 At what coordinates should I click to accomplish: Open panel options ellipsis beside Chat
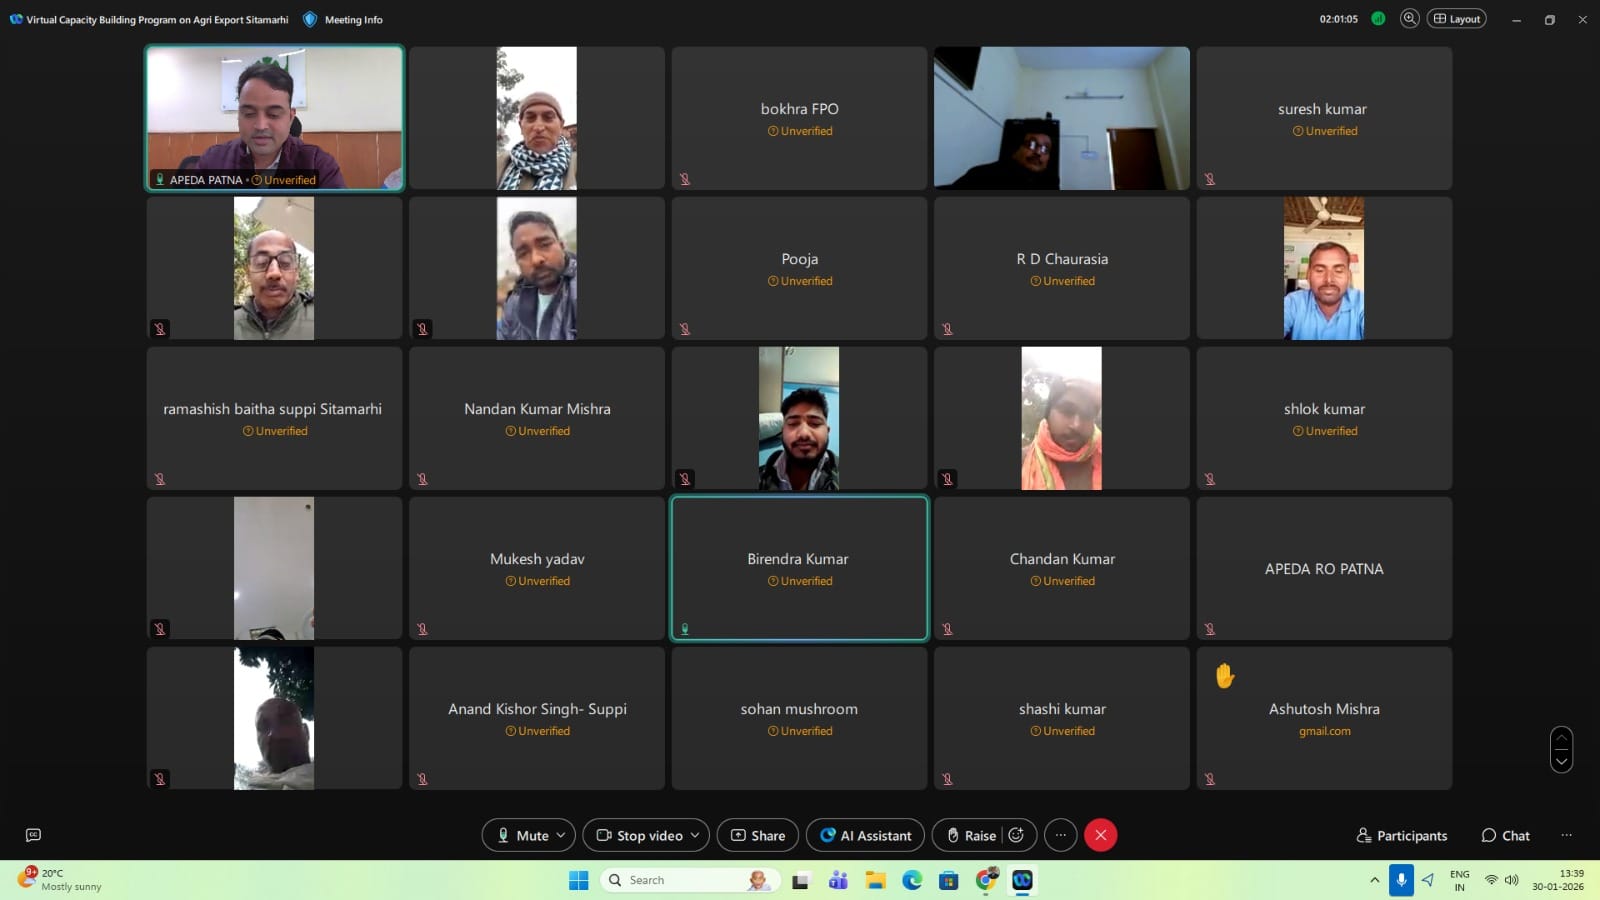[x=1566, y=835]
